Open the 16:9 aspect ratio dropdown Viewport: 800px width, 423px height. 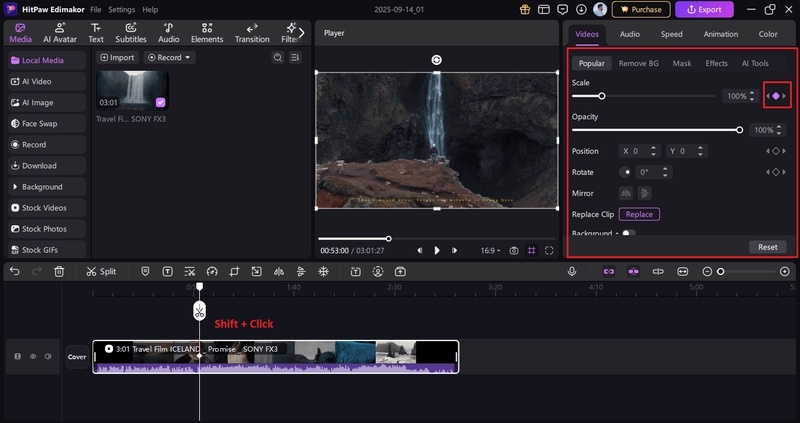[x=490, y=251]
